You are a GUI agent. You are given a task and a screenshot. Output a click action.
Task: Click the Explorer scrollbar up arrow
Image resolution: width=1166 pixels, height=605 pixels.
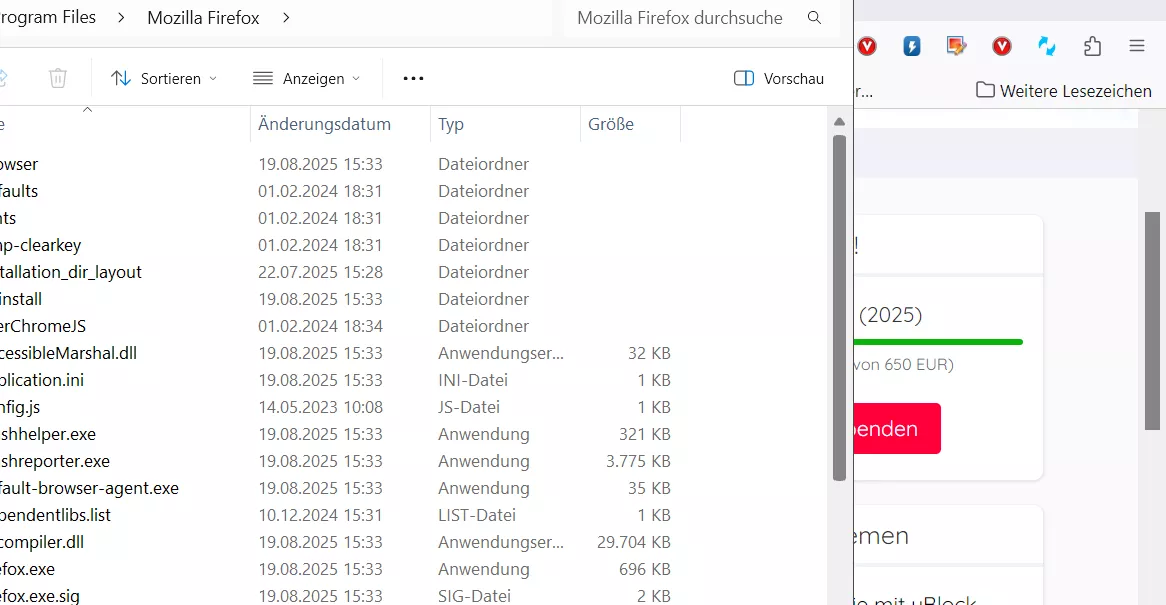[x=840, y=122]
